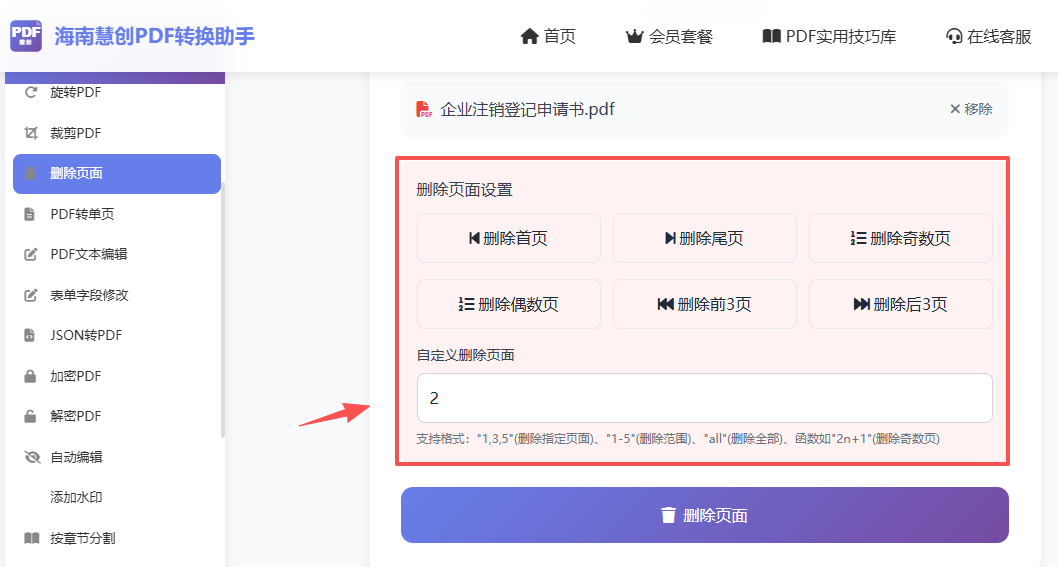
Task: Click the rotate icon next to 旋转PDF
Action: 30,92
